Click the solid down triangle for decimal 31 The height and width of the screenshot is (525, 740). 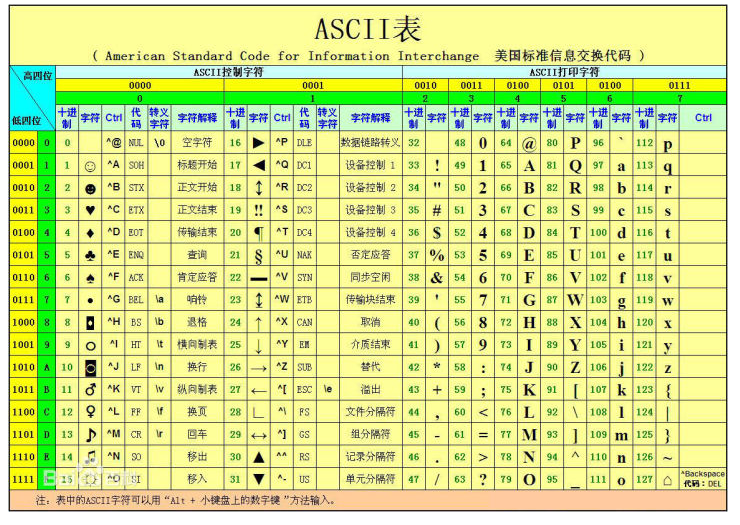click(259, 479)
